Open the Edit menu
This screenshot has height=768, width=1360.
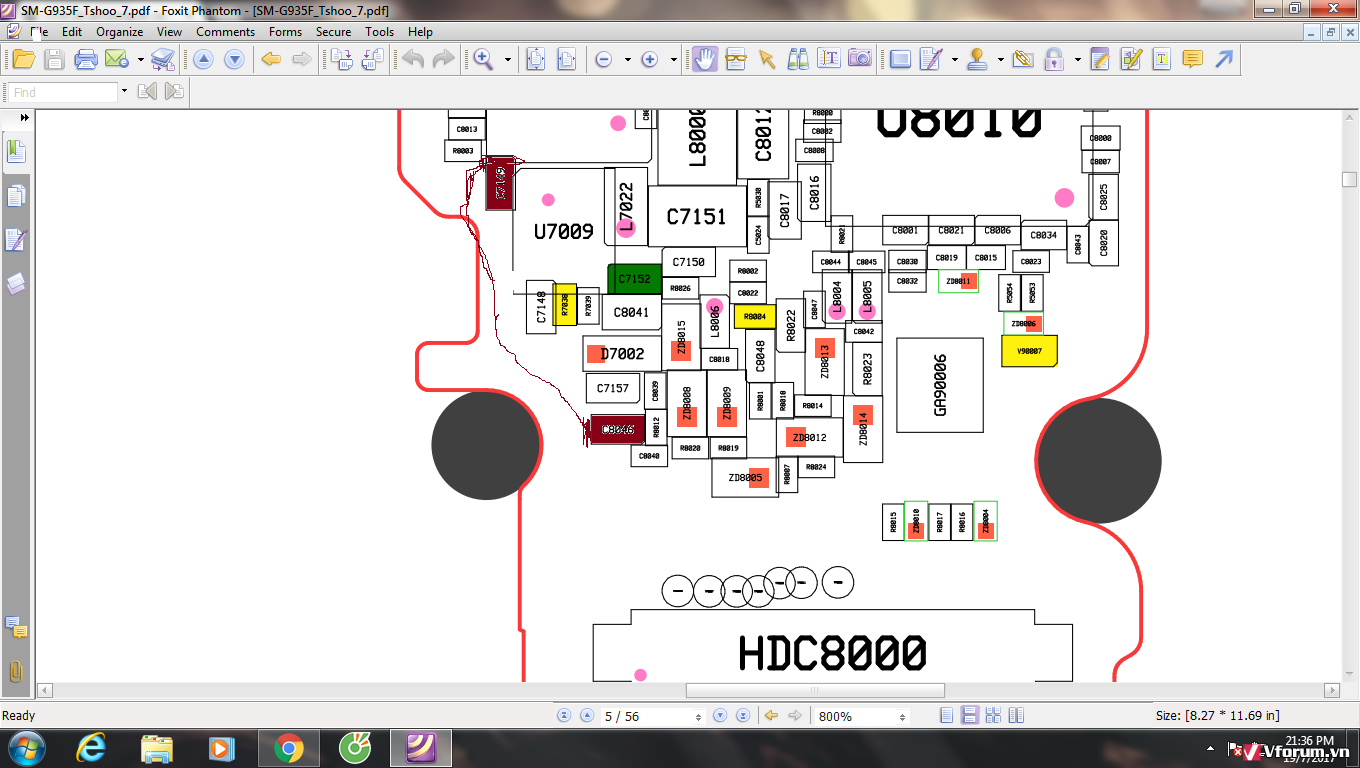click(x=72, y=32)
